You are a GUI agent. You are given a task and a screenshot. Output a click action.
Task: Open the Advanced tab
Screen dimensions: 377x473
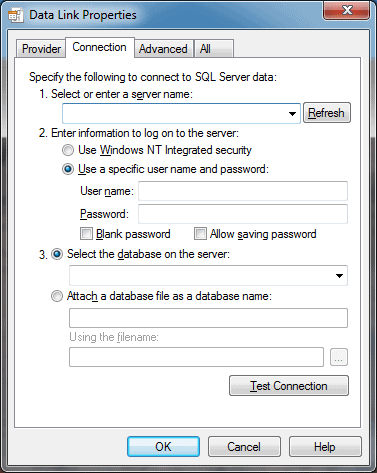point(163,49)
